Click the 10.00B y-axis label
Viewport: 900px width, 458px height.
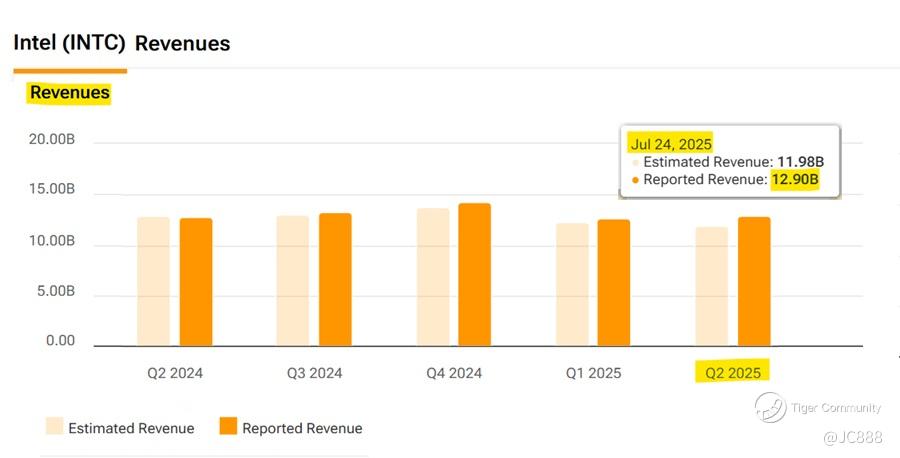pyautogui.click(x=52, y=240)
